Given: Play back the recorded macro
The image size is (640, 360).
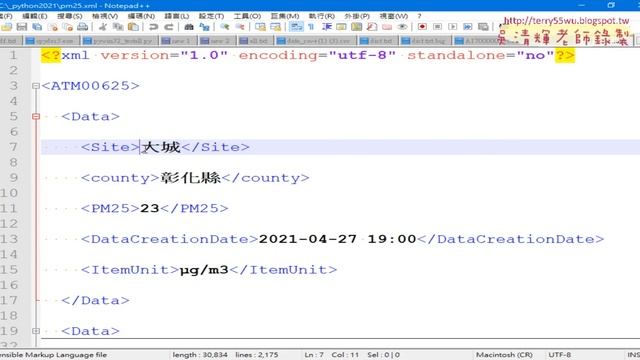Looking at the screenshot, I should (453, 27).
